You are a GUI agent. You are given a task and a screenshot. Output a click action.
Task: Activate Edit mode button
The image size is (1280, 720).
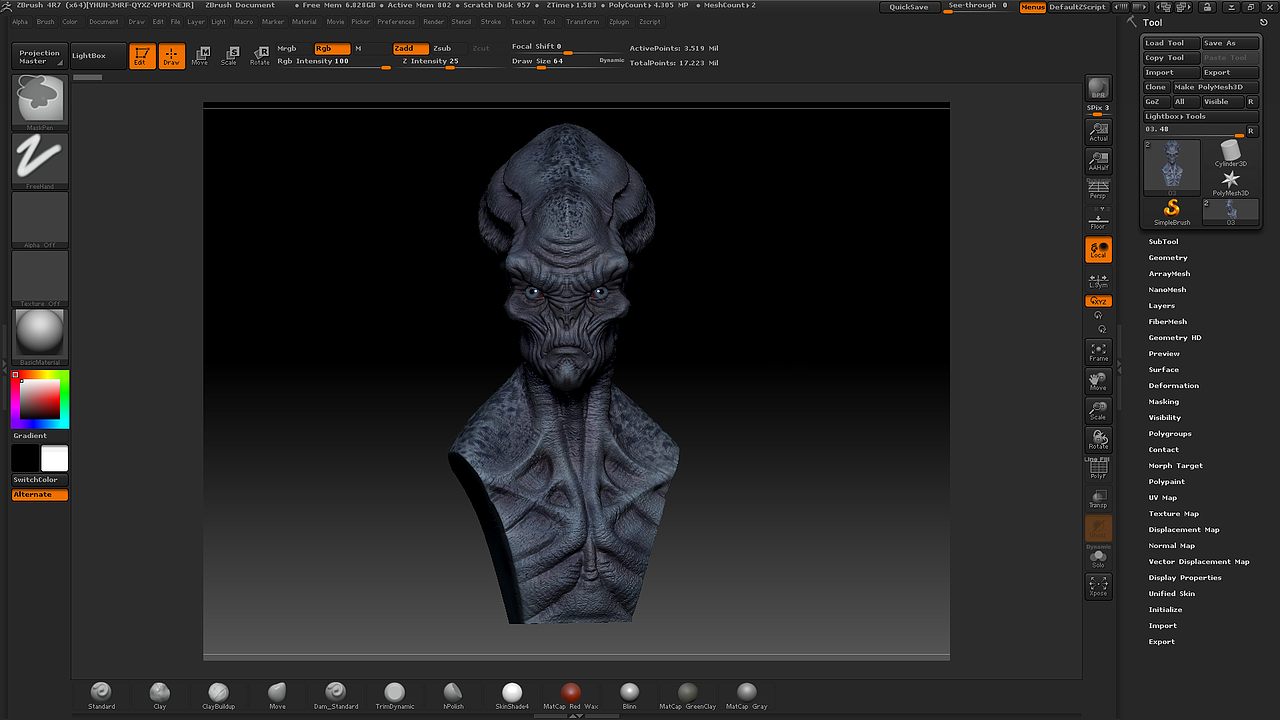142,56
